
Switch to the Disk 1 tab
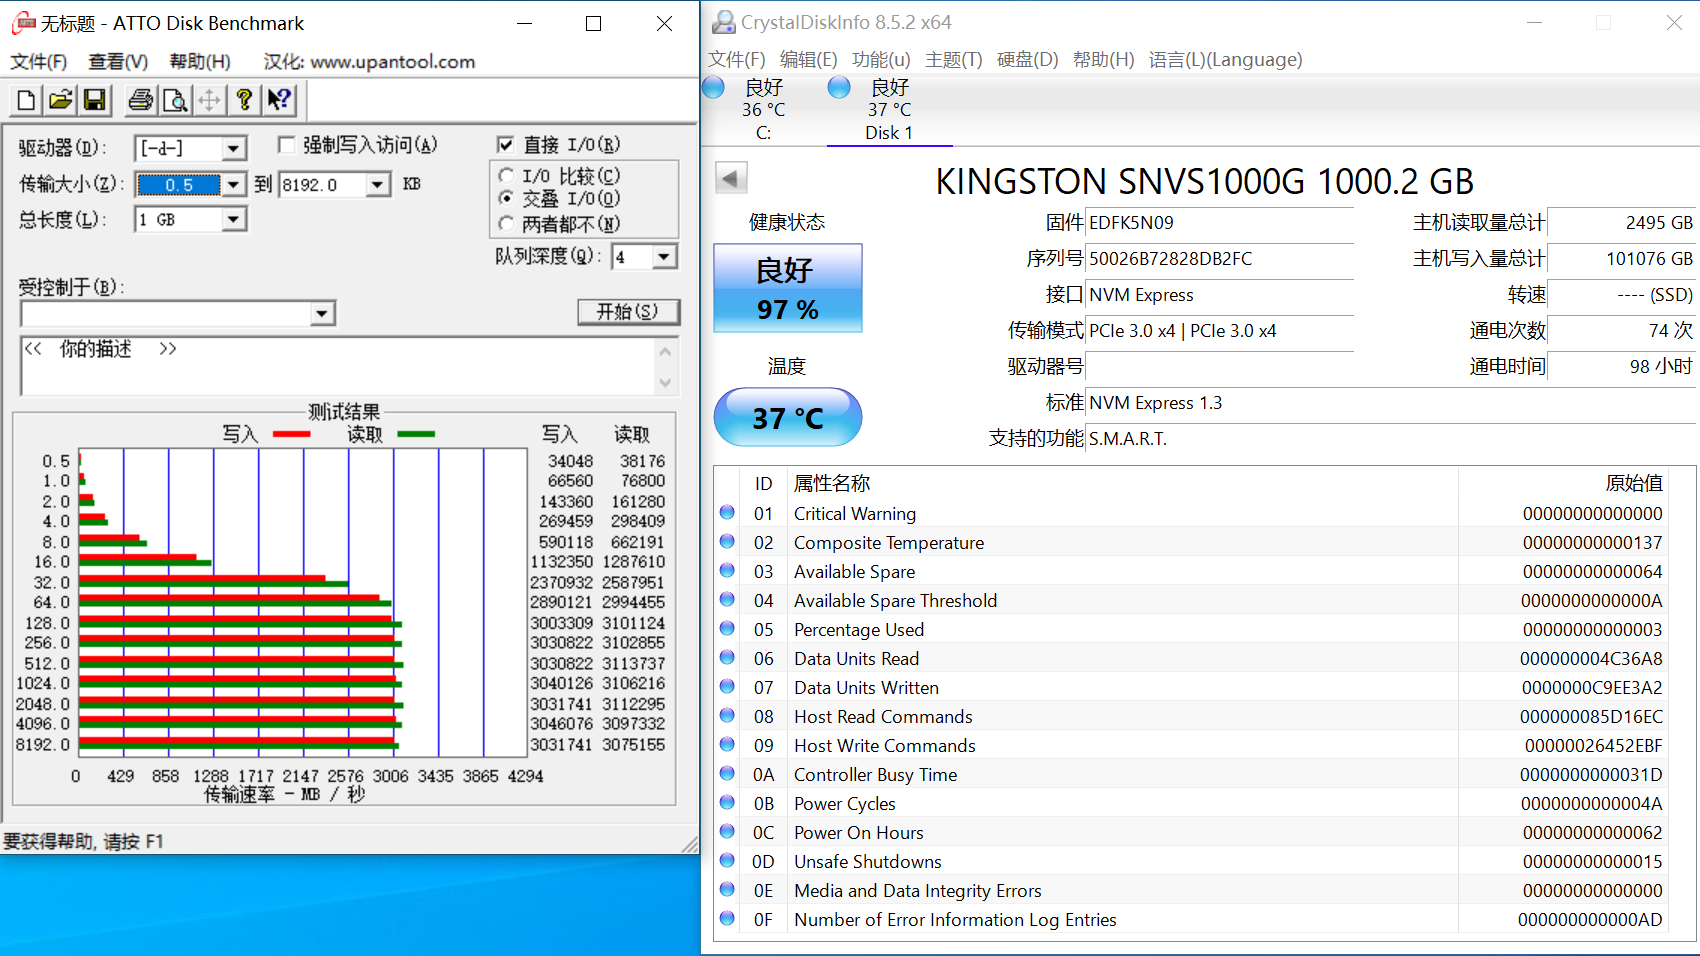click(x=889, y=110)
